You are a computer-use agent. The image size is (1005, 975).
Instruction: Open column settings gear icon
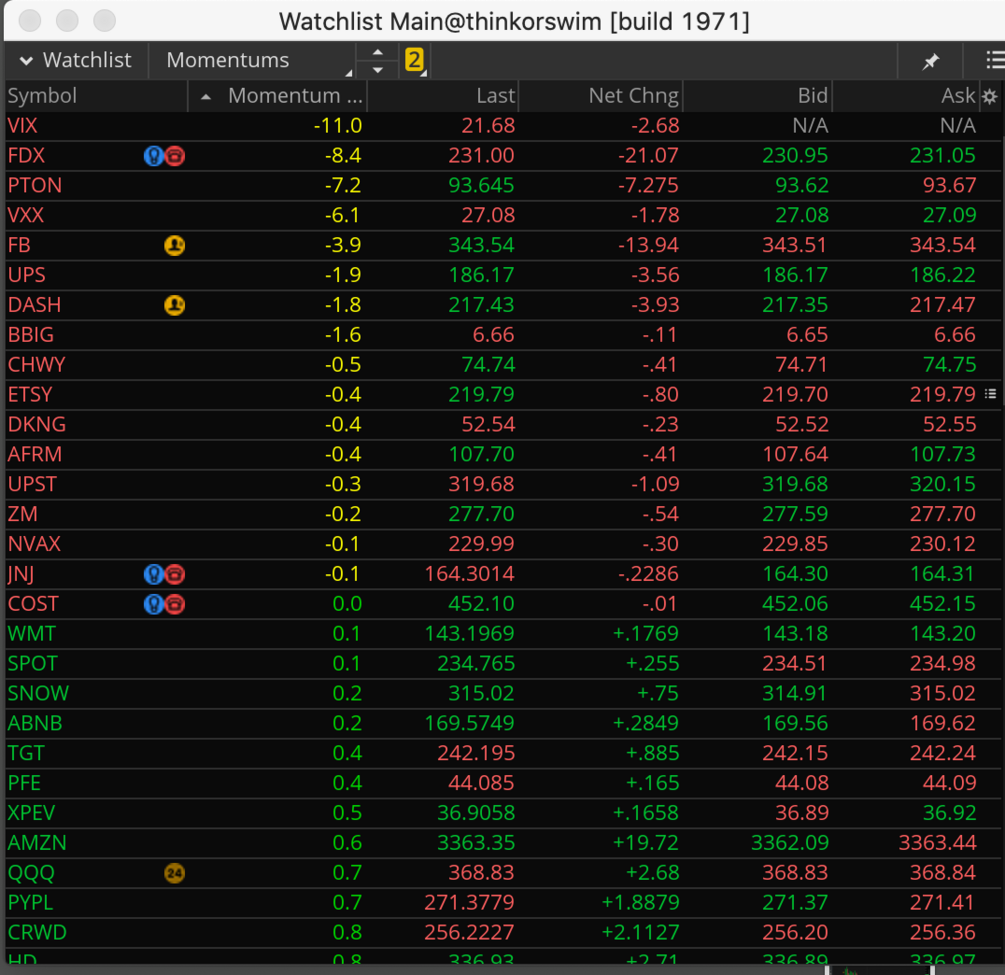pyautogui.click(x=990, y=97)
